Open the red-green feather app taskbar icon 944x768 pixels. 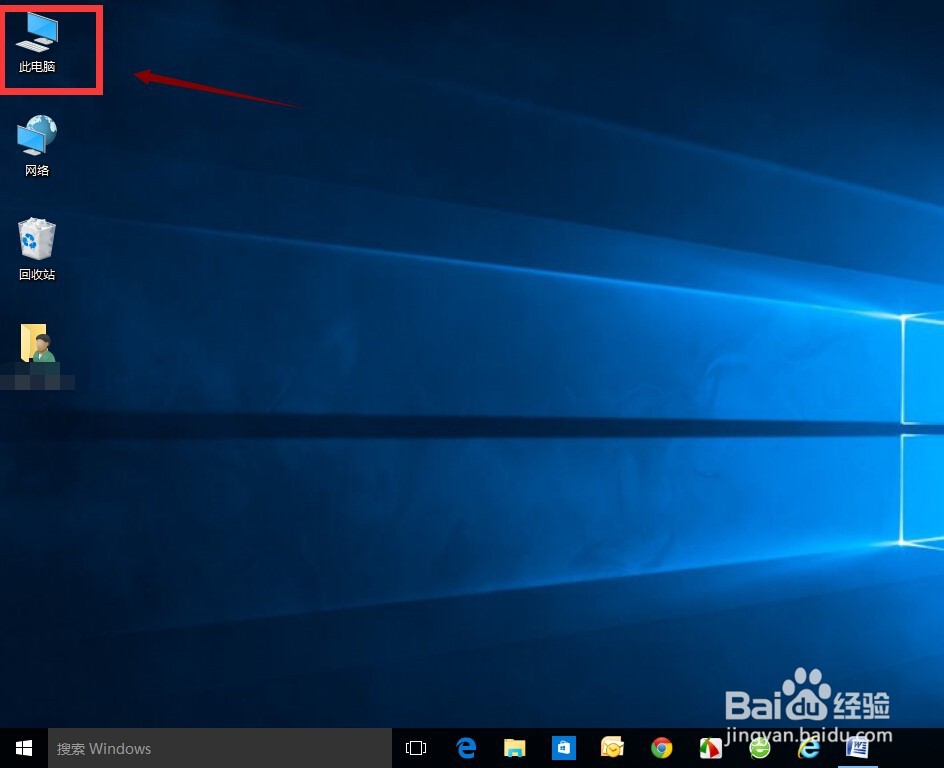[710, 748]
